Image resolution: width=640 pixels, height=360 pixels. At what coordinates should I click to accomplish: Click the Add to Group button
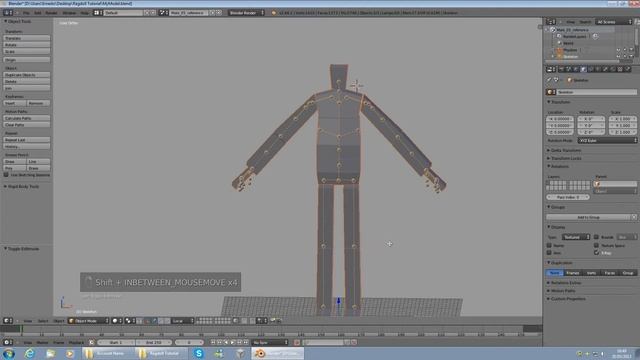(588, 217)
